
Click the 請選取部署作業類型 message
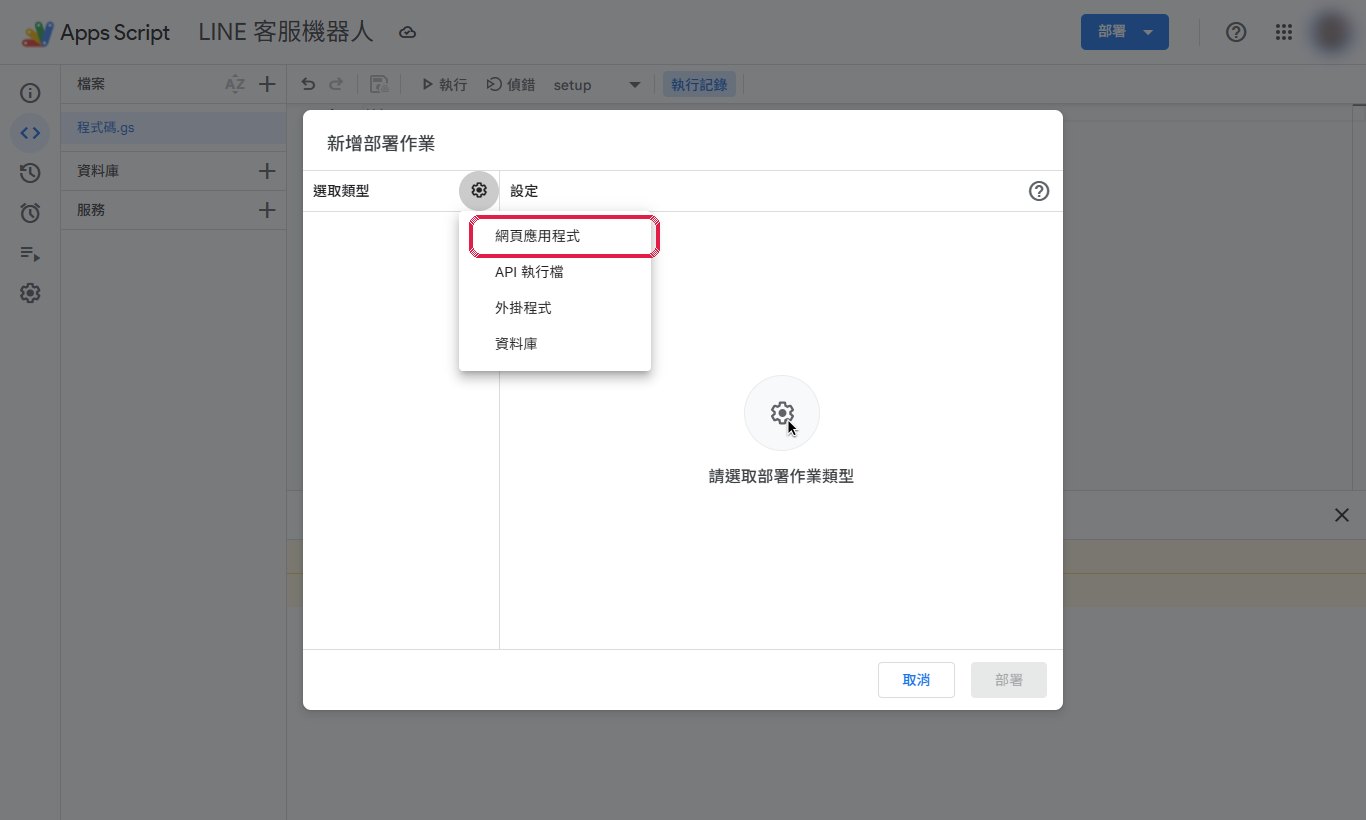point(781,477)
